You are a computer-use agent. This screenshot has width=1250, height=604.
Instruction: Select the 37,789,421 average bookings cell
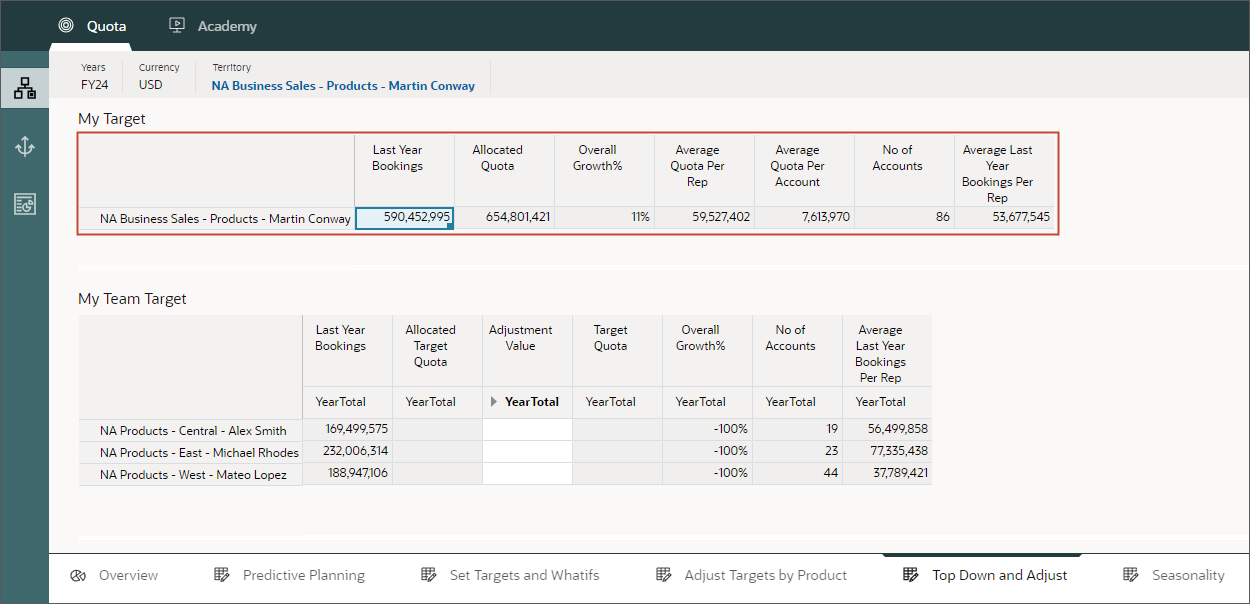click(x=887, y=474)
